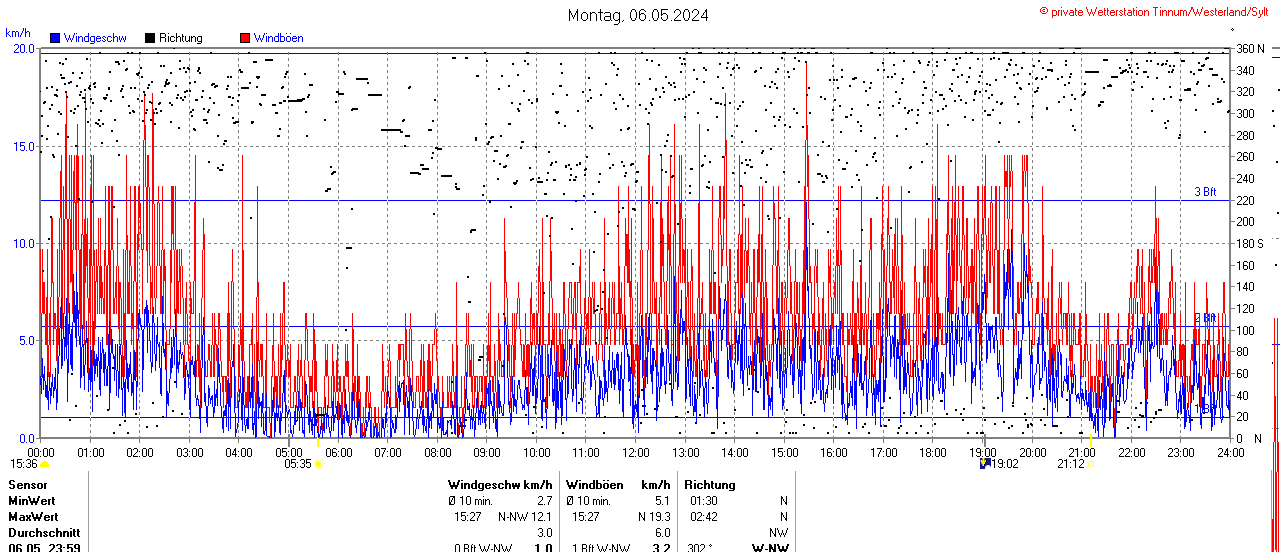The image size is (1280, 552).
Task: Click the '0 Bft W-NW' current wind cell
Action: pyautogui.click(x=483, y=548)
